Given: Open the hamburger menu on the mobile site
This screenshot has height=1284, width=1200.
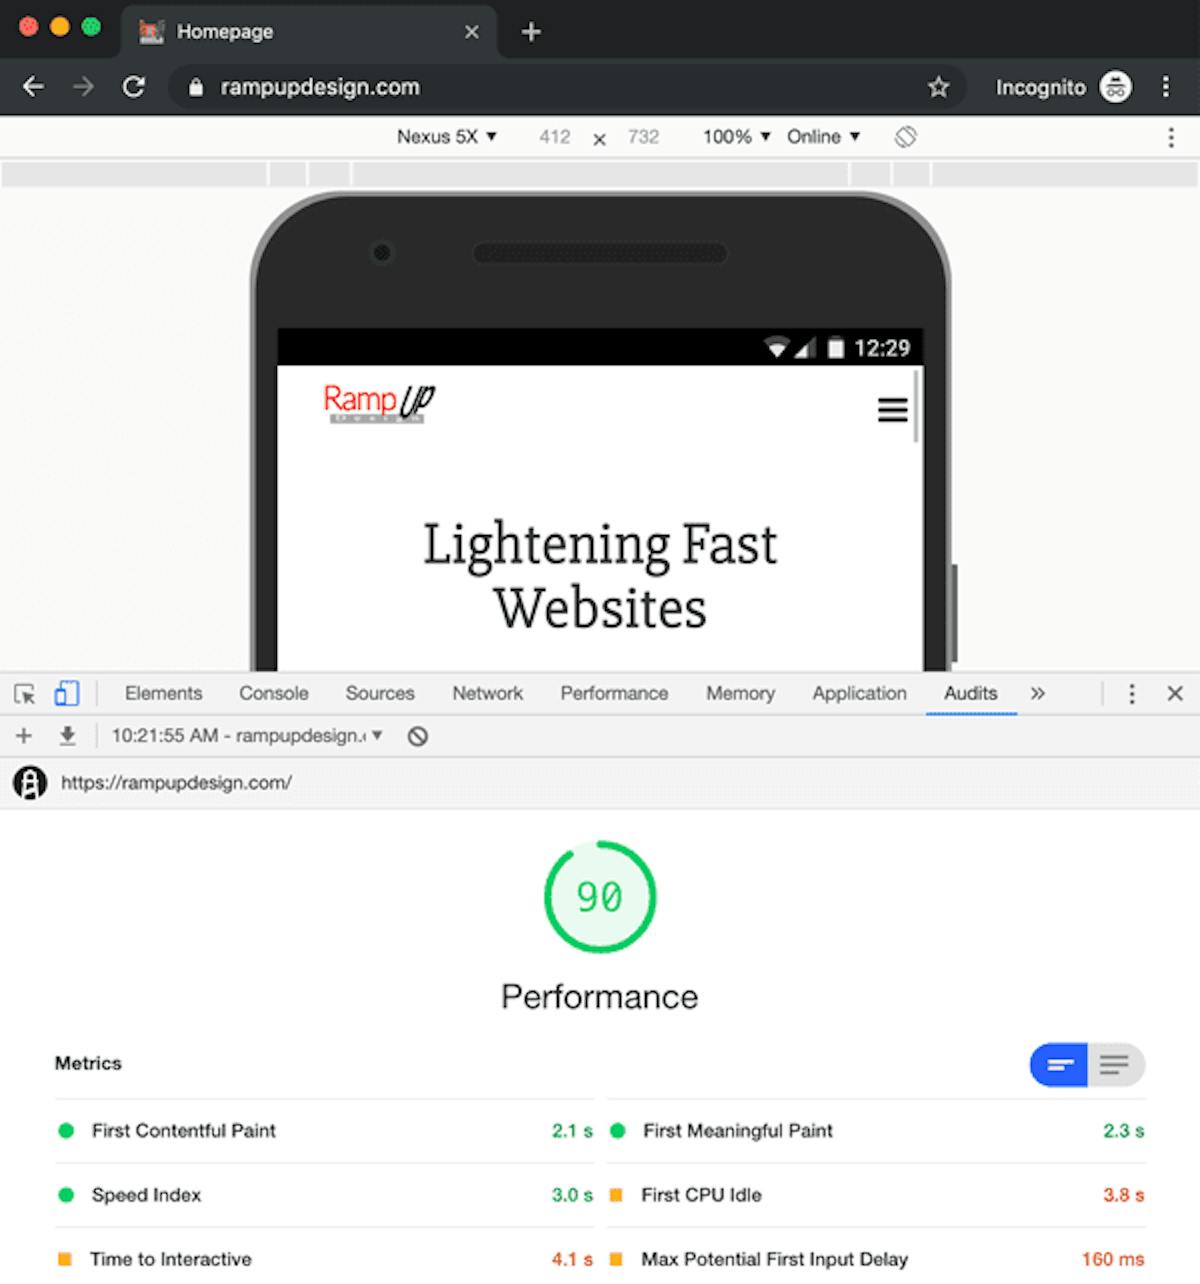Looking at the screenshot, I should click(892, 409).
